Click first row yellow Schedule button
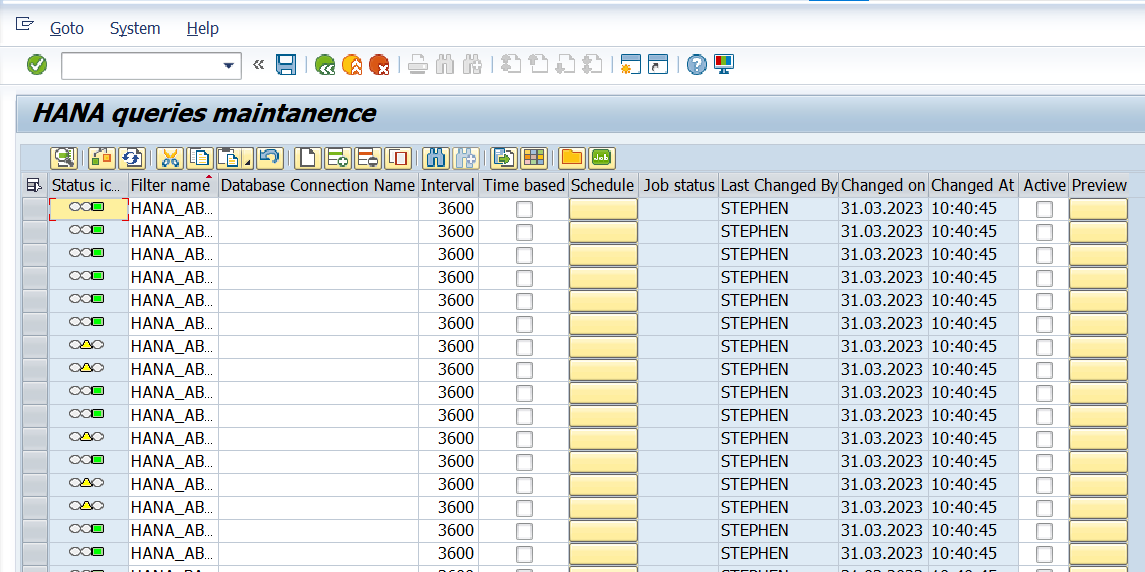The height and width of the screenshot is (572, 1145). point(603,209)
